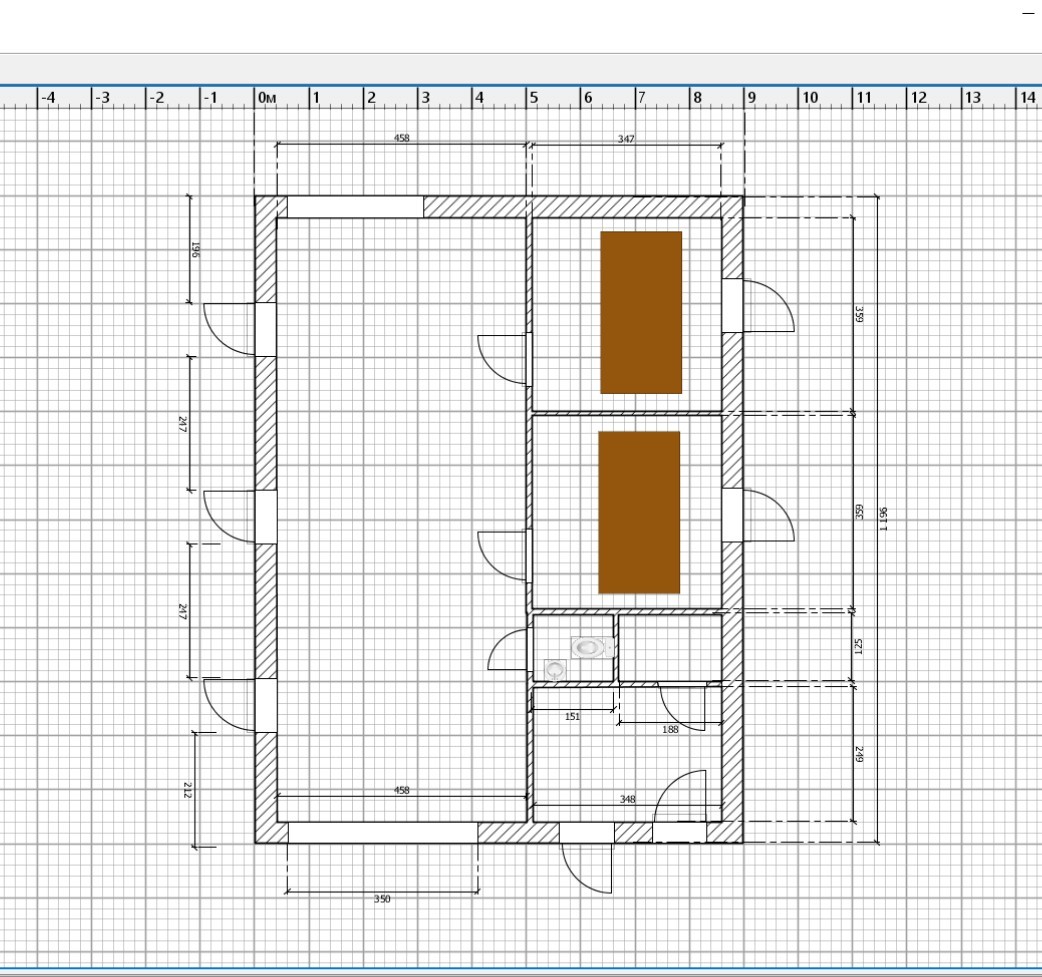Click the 212 dimension label on the left

187,790
